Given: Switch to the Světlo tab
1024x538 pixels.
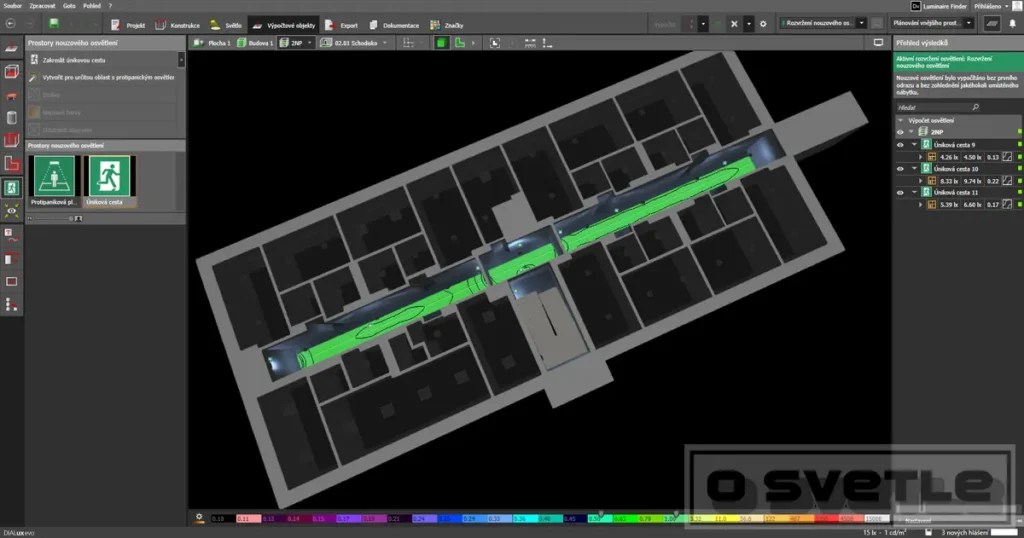Looking at the screenshot, I should click(226, 25).
